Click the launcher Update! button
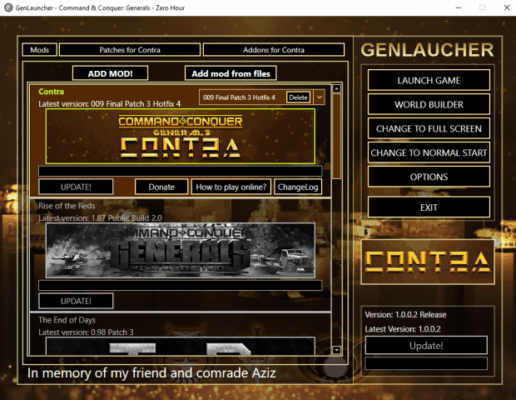The height and width of the screenshot is (400, 516). click(426, 345)
